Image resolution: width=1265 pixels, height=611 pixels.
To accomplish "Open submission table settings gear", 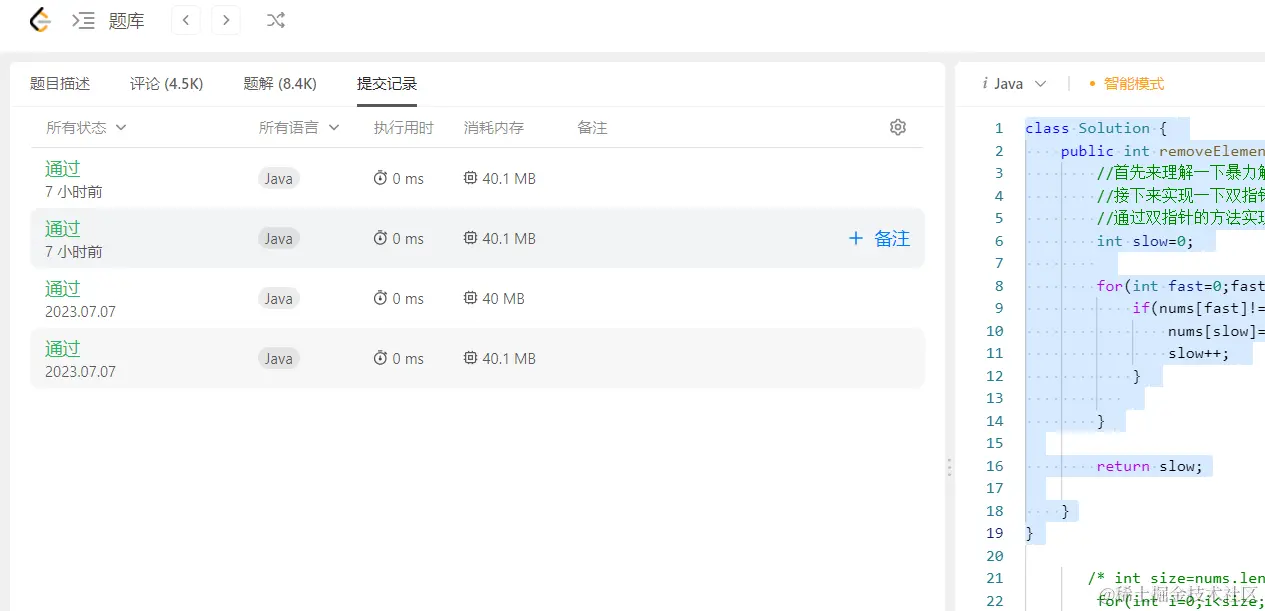I will point(898,127).
